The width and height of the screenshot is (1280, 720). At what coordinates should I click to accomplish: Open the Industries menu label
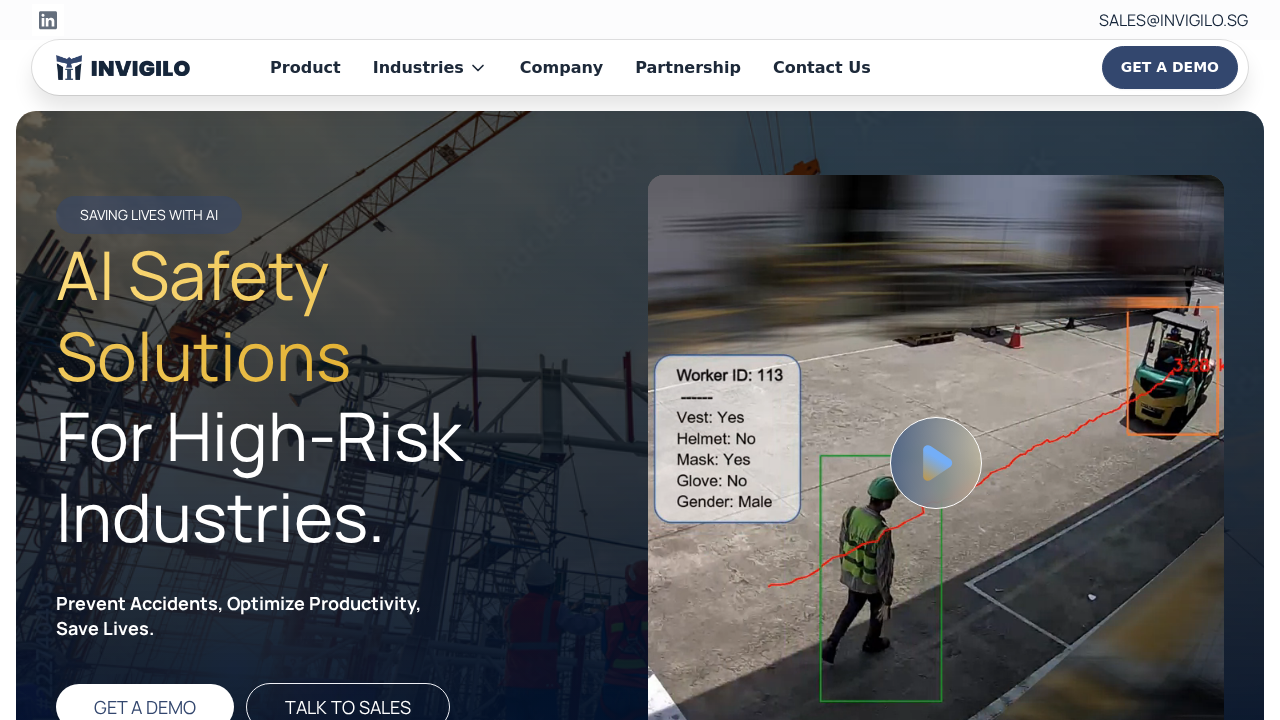coord(418,68)
